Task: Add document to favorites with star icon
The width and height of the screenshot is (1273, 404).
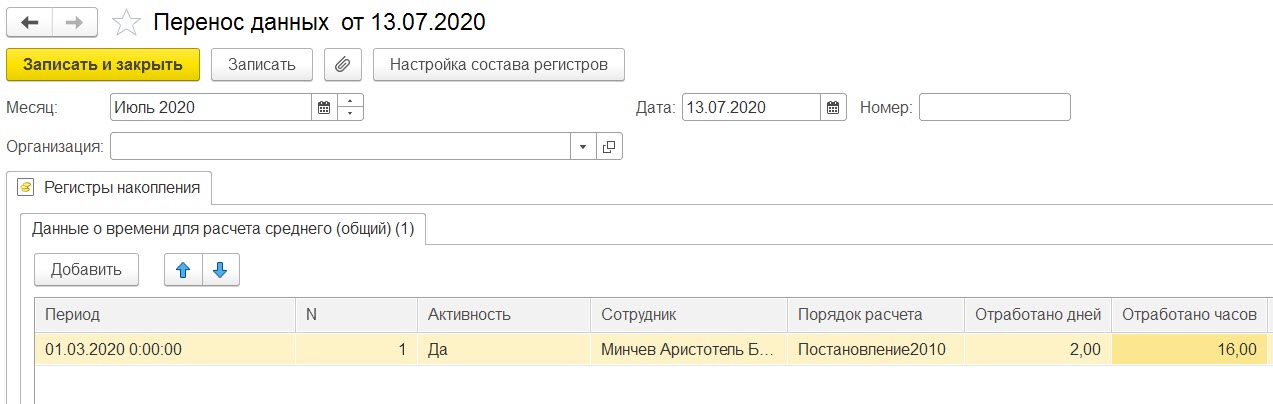Action: pyautogui.click(x=126, y=21)
